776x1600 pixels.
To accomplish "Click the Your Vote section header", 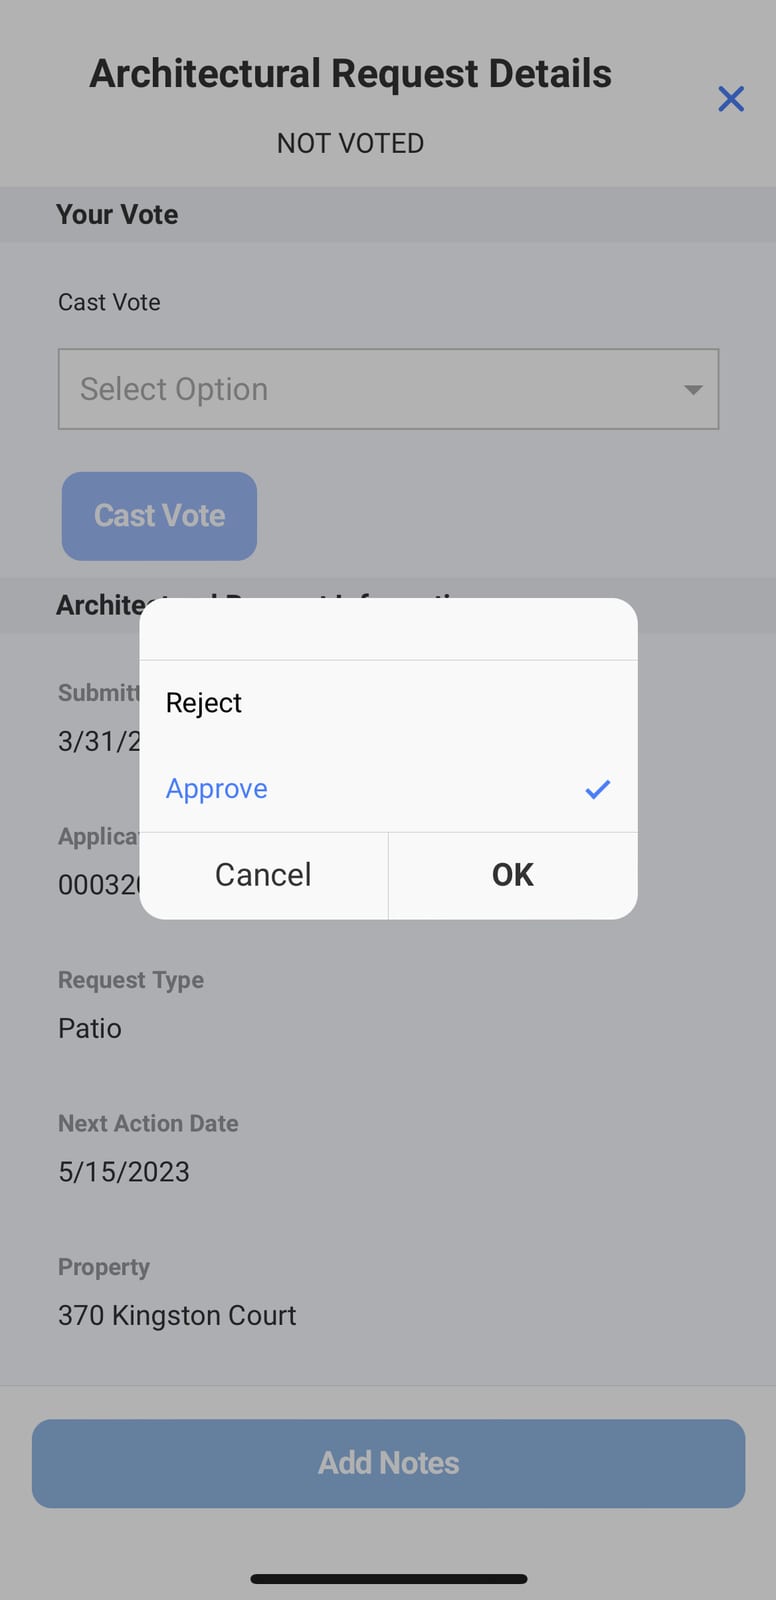I will coord(388,214).
